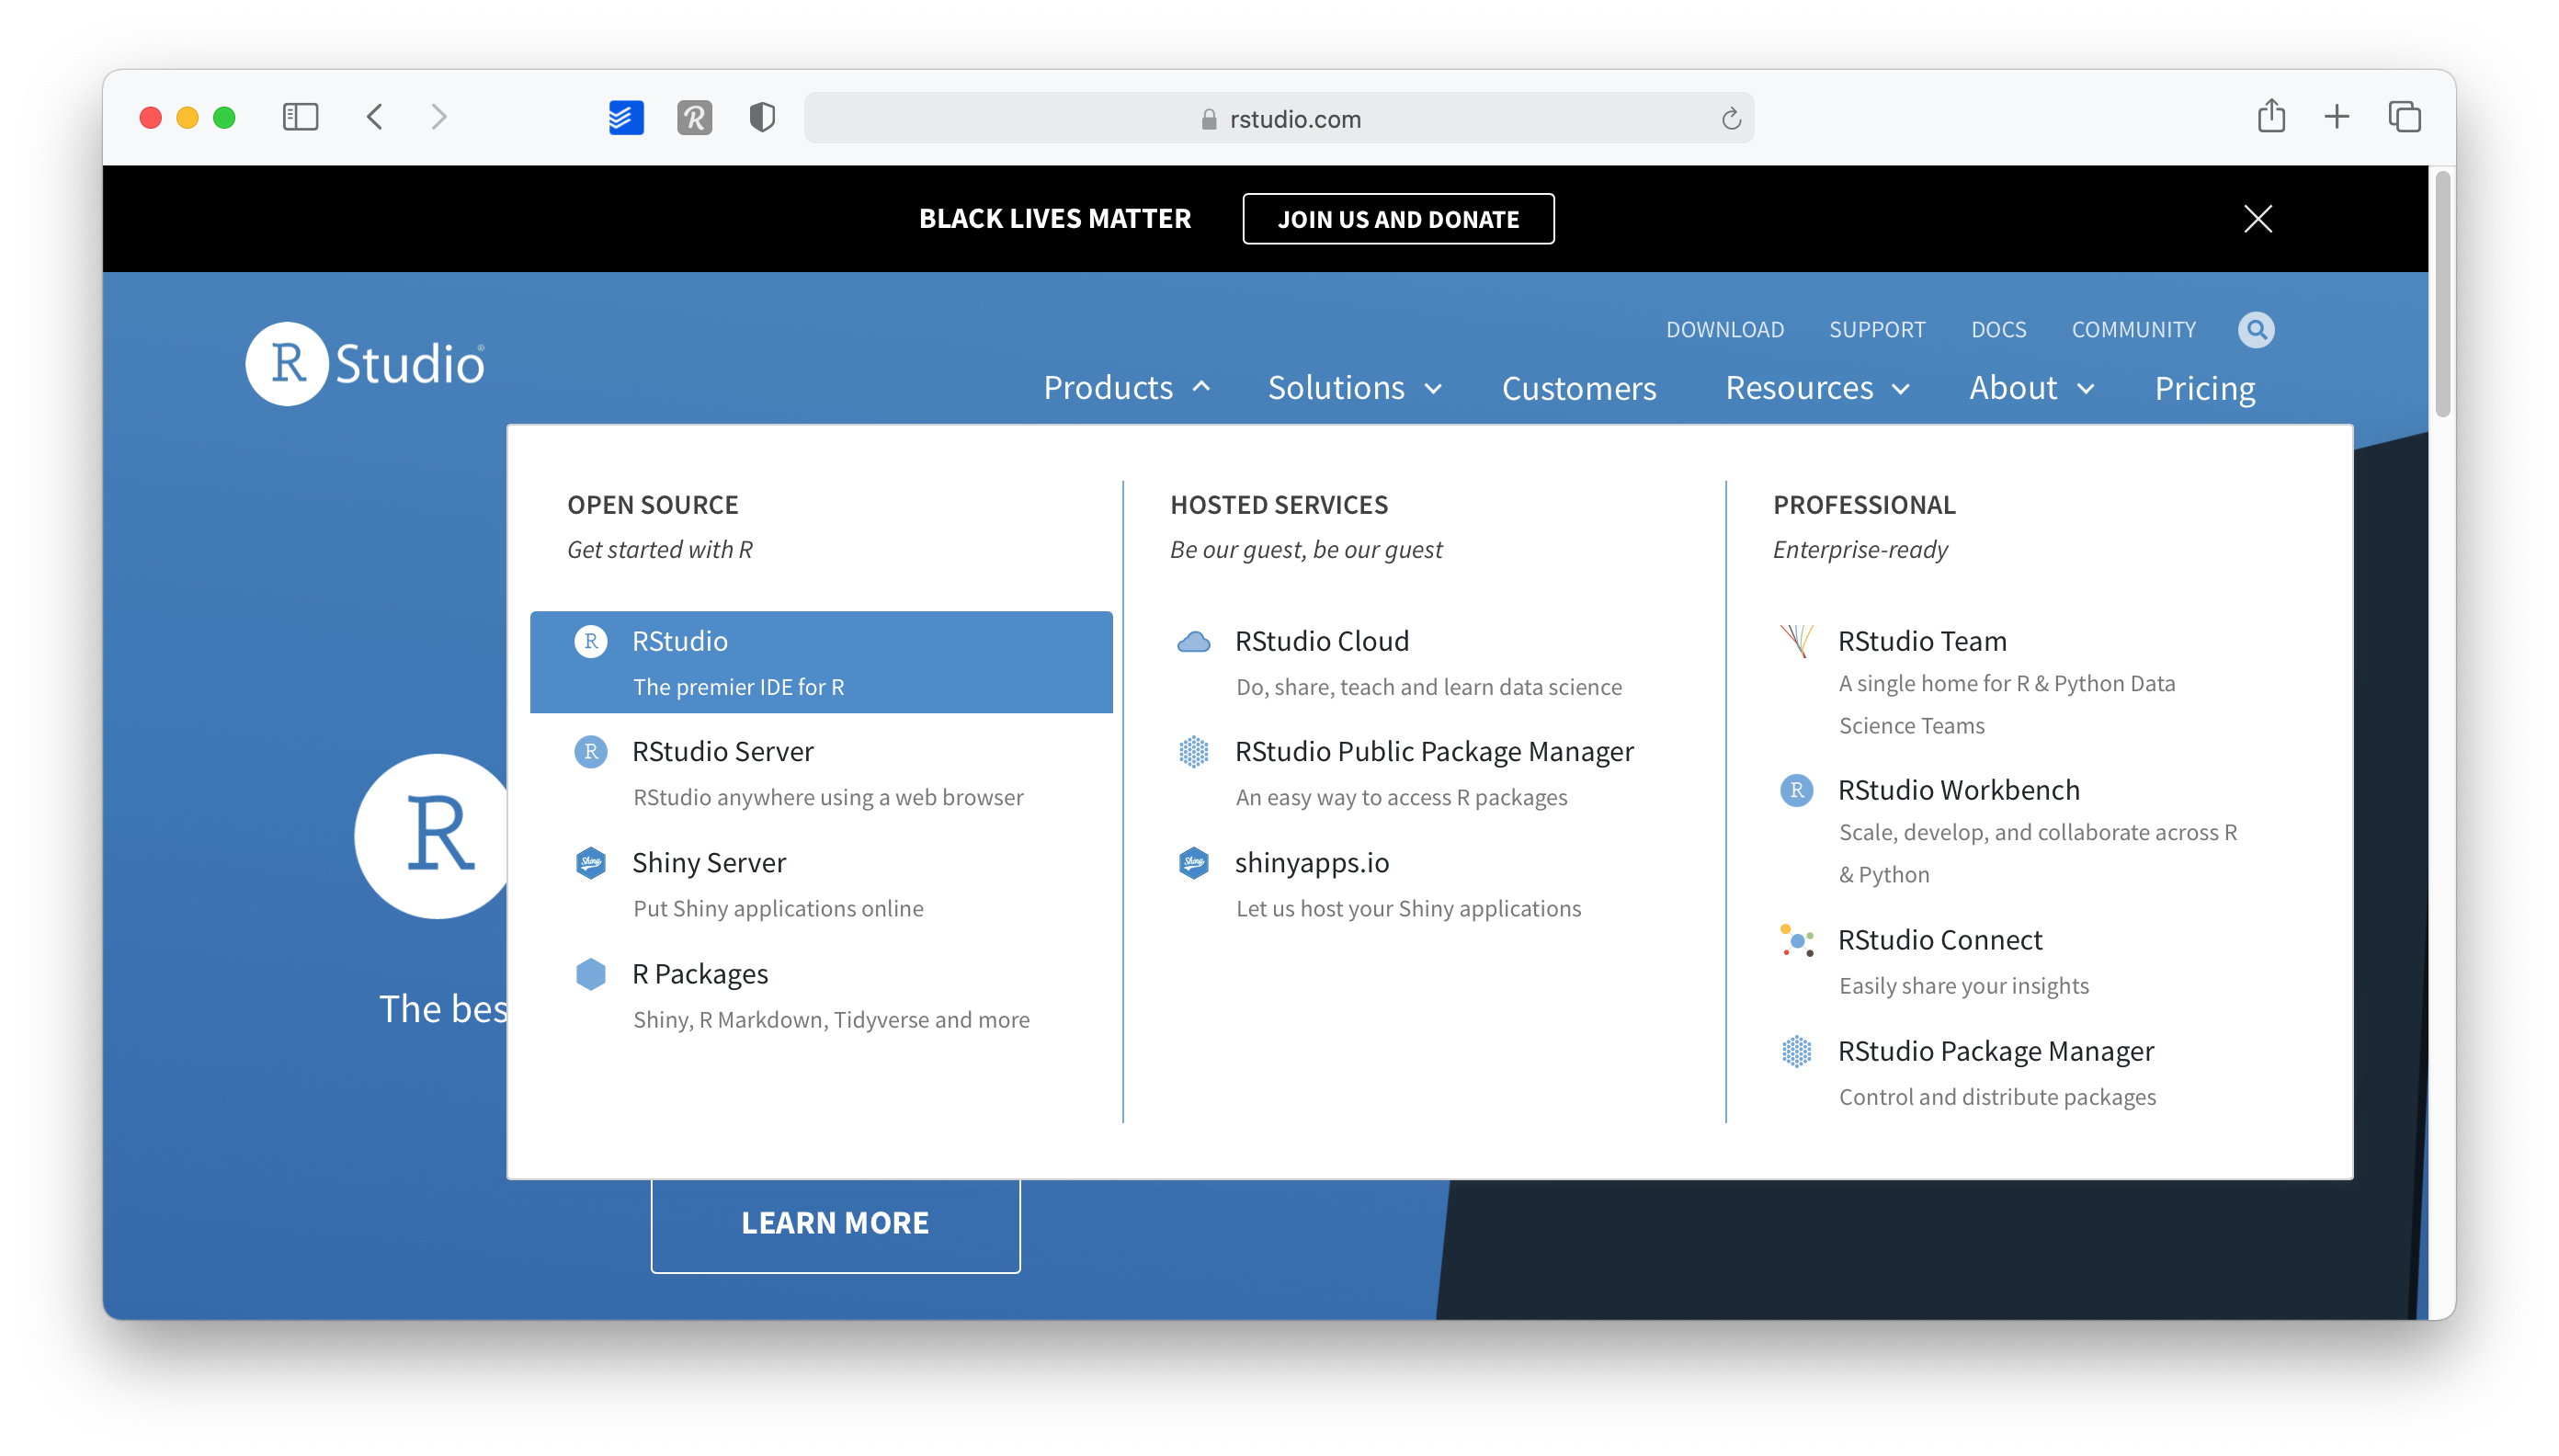Click 'Easily share your insights' text
This screenshot has width=2559, height=1456.
coord(1963,986)
